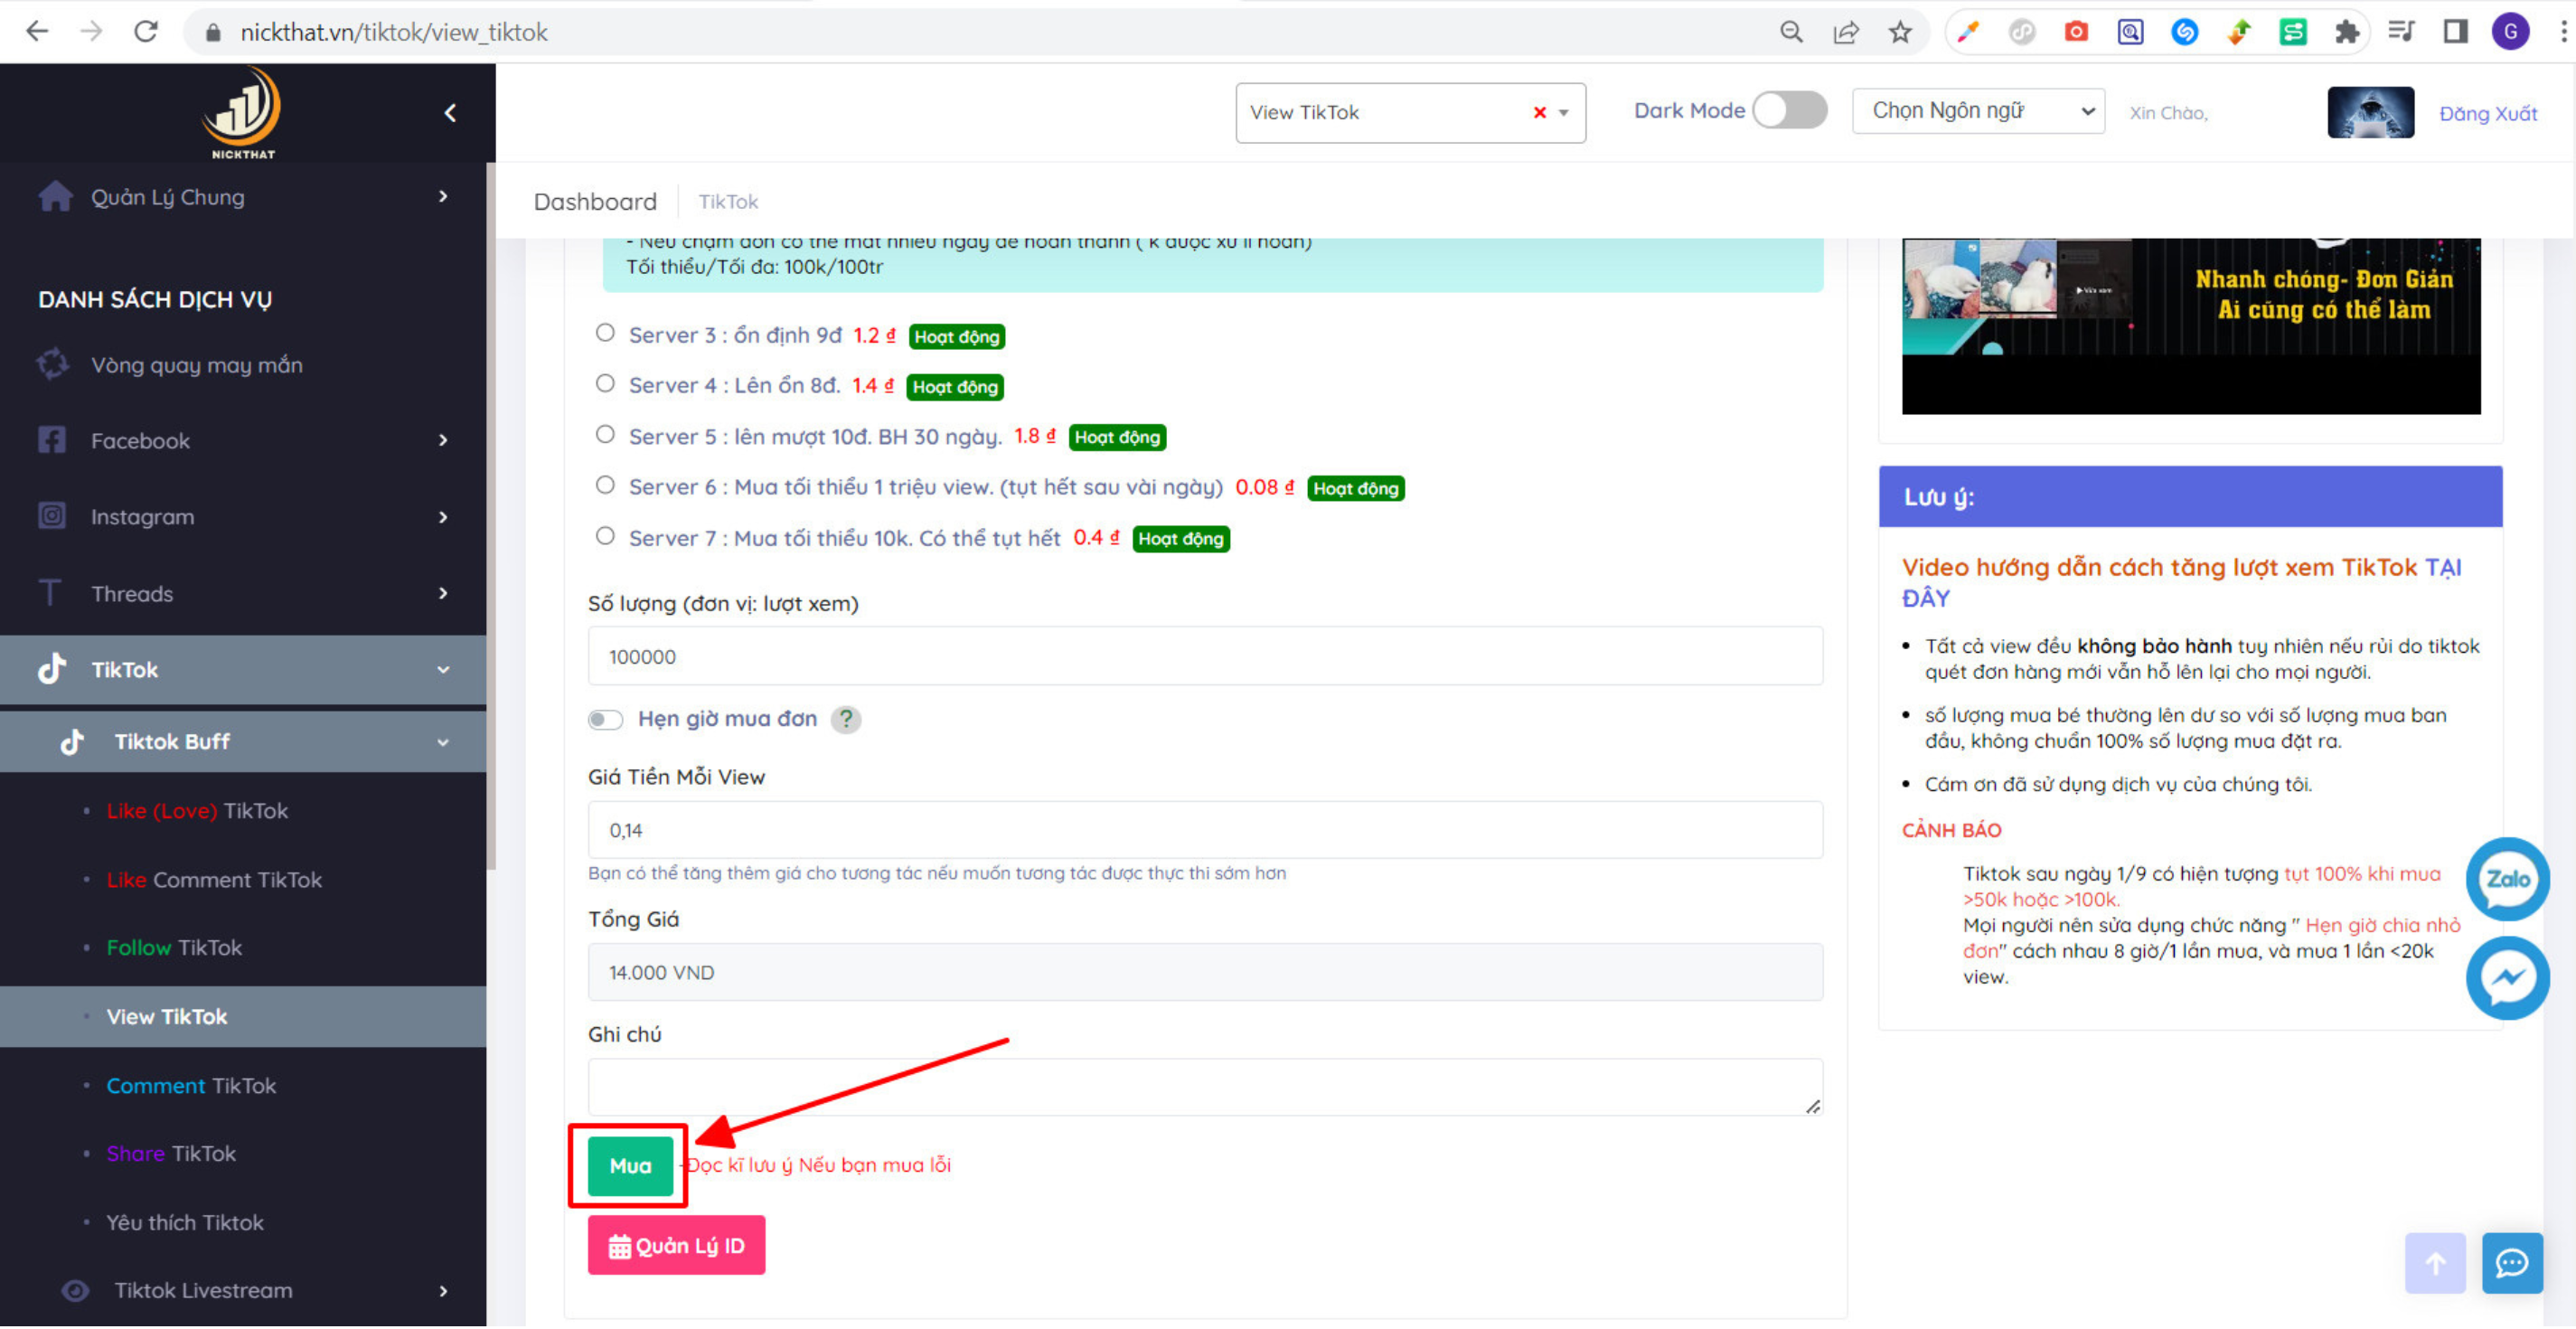
Task: Click the TikTok logo icon in sidebar
Action: tap(51, 669)
